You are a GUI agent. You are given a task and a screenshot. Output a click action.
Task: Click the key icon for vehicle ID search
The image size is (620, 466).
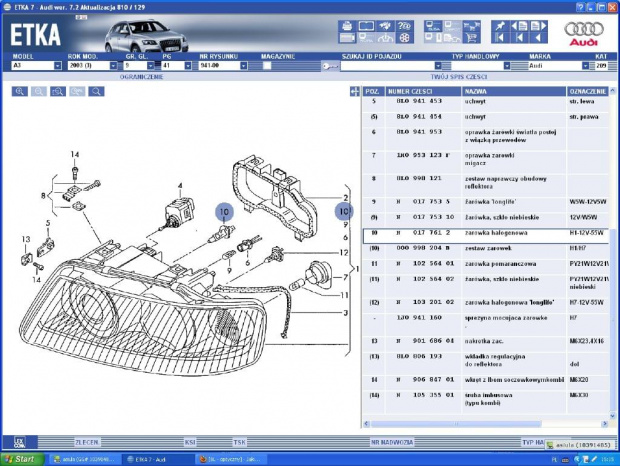[330, 66]
